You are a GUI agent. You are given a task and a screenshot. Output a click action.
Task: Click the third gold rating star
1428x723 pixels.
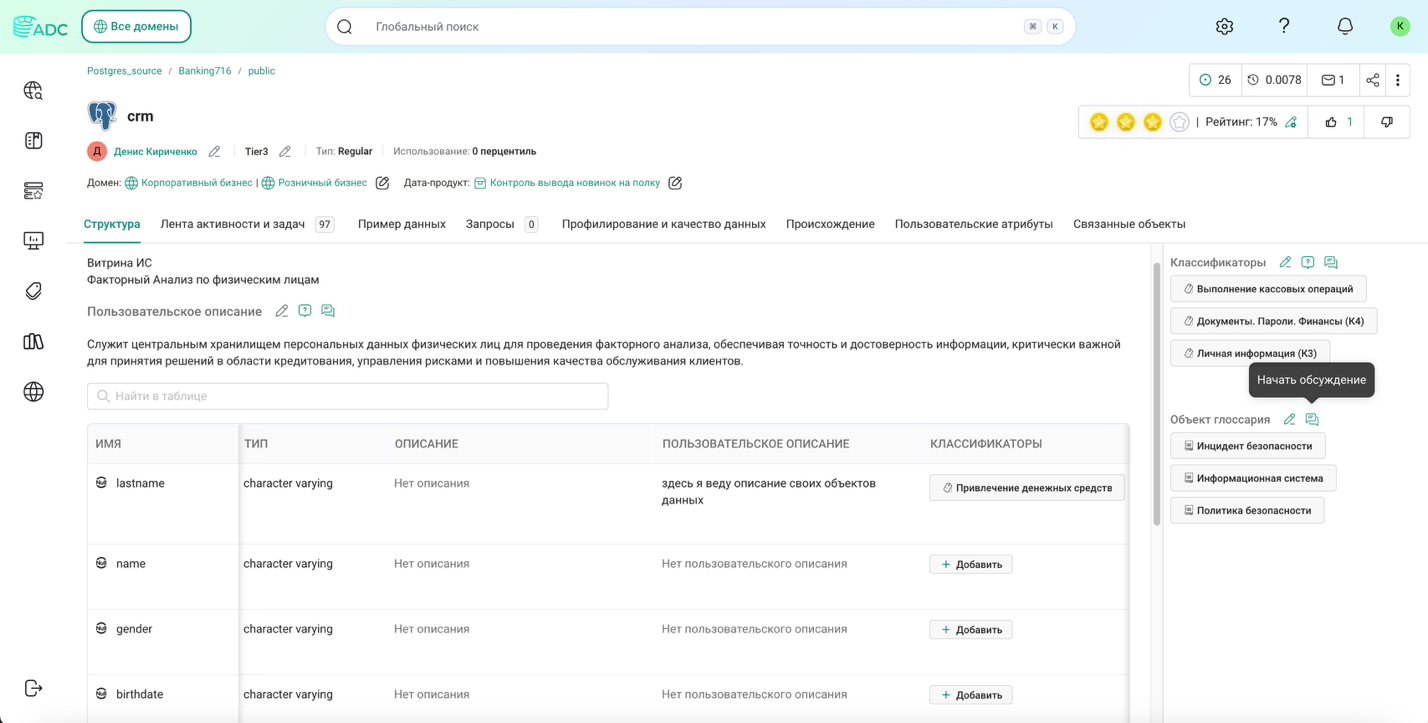[1153, 122]
